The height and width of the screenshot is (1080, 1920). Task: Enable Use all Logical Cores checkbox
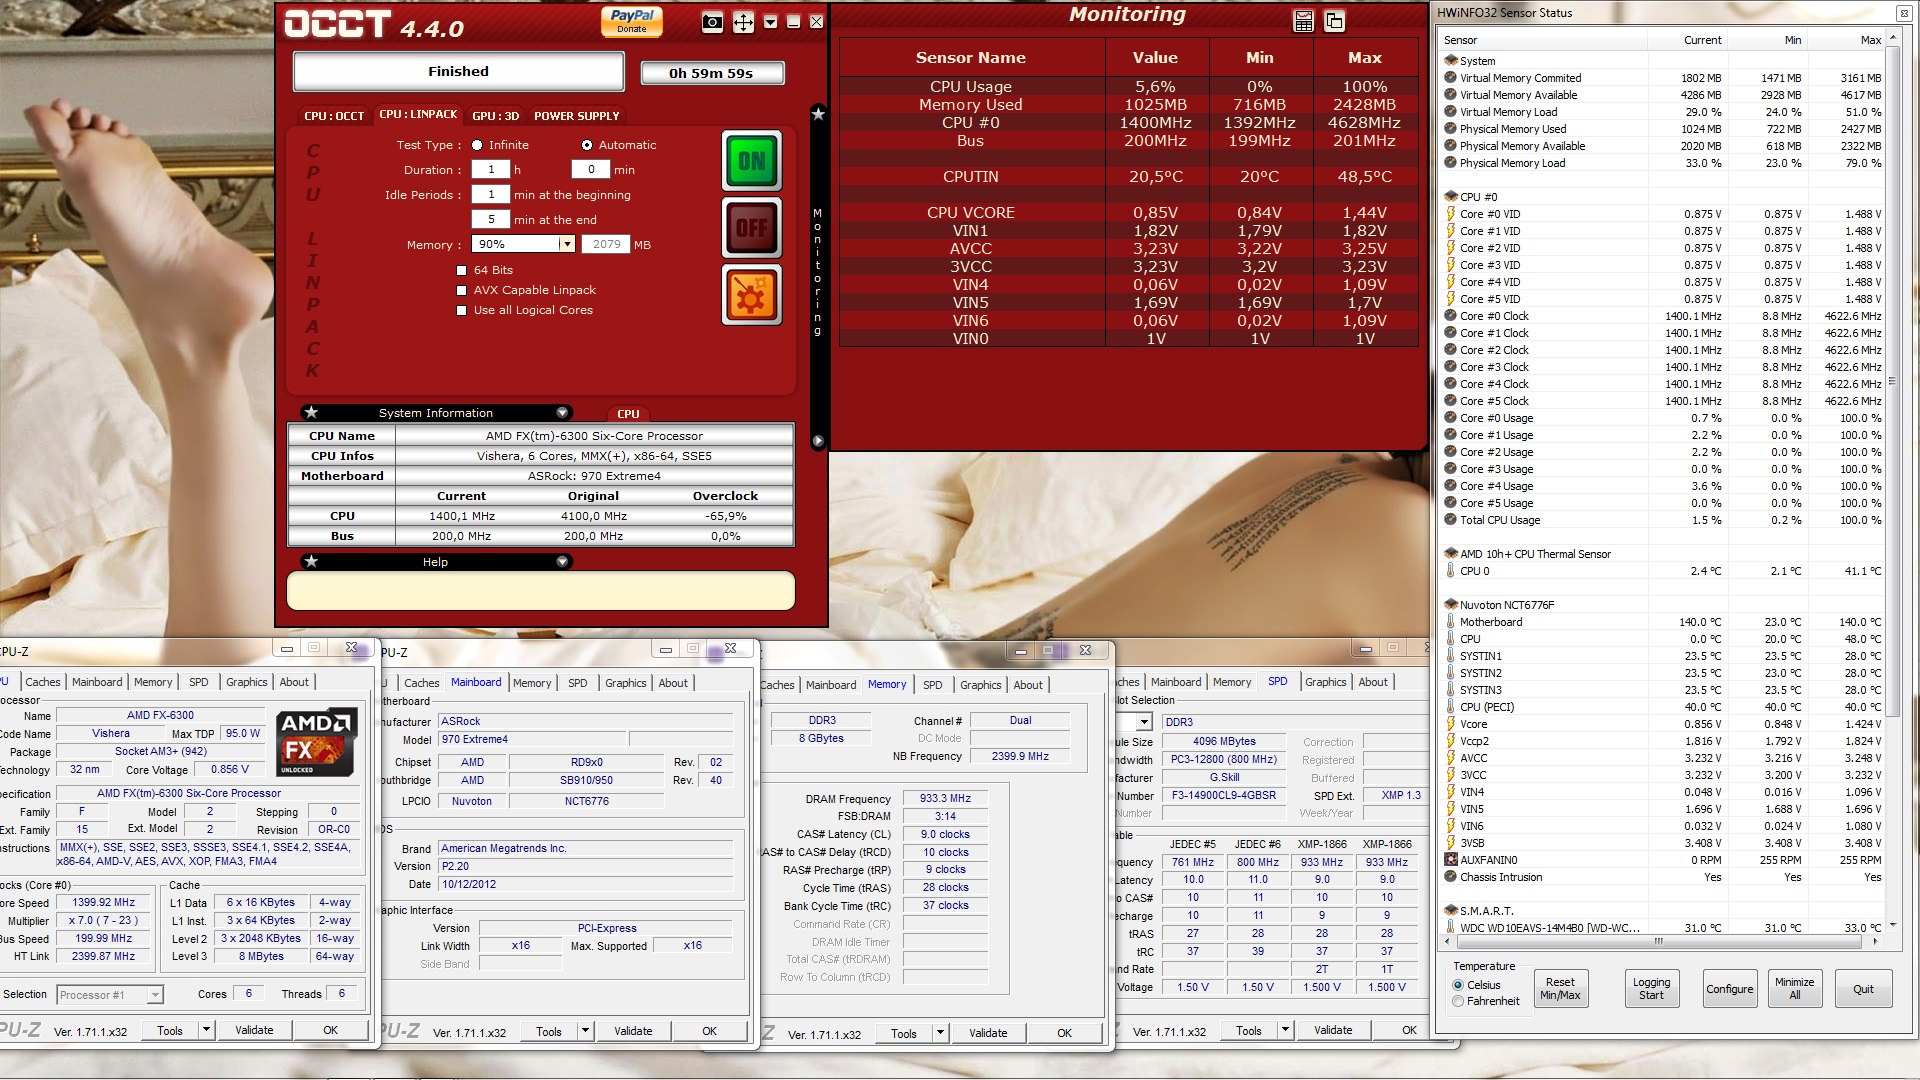pos(461,310)
